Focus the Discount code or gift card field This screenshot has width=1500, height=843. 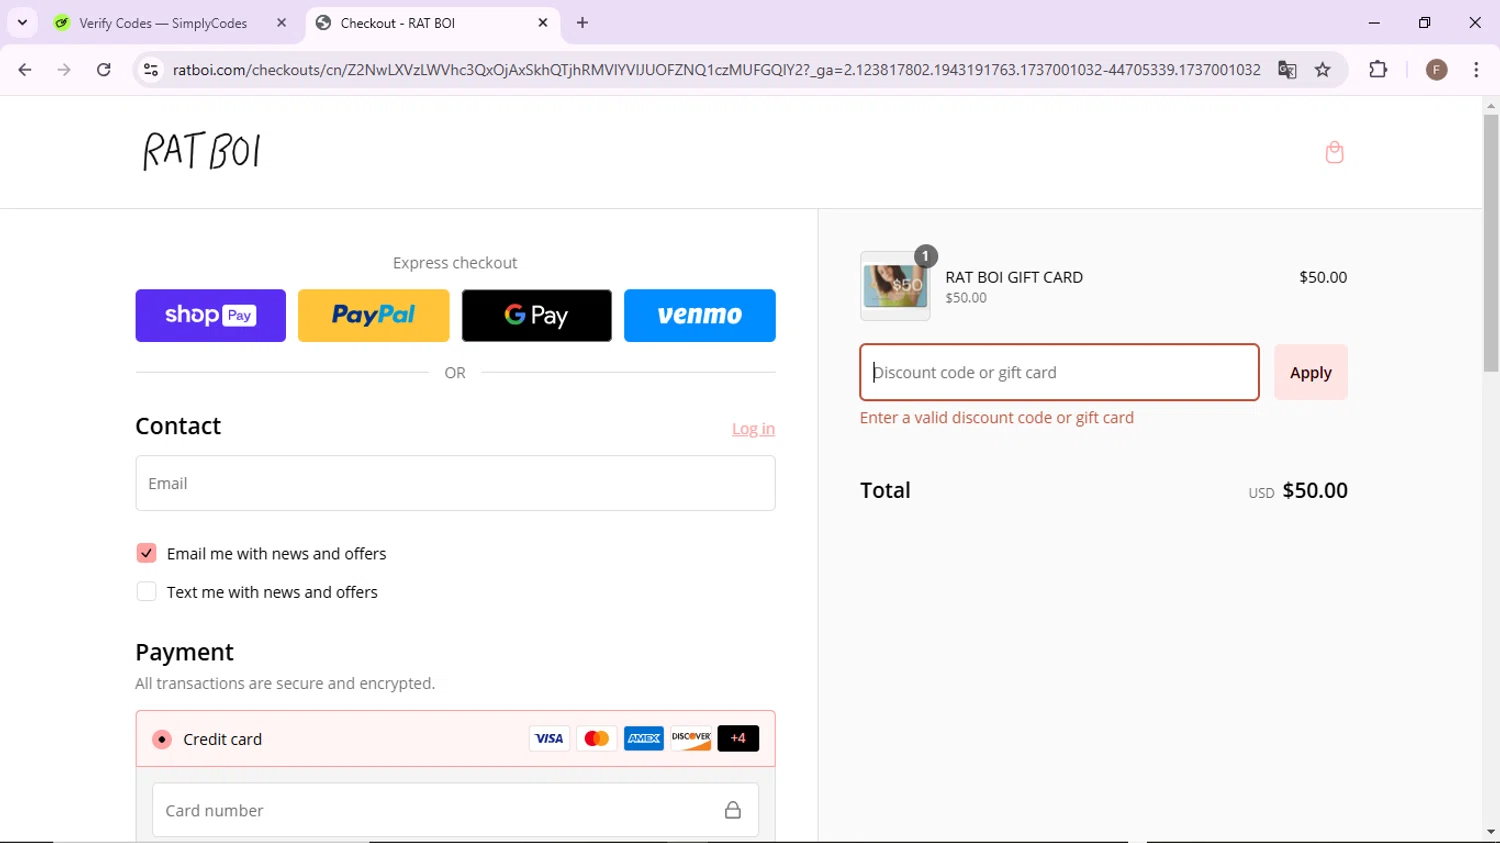tap(1059, 372)
